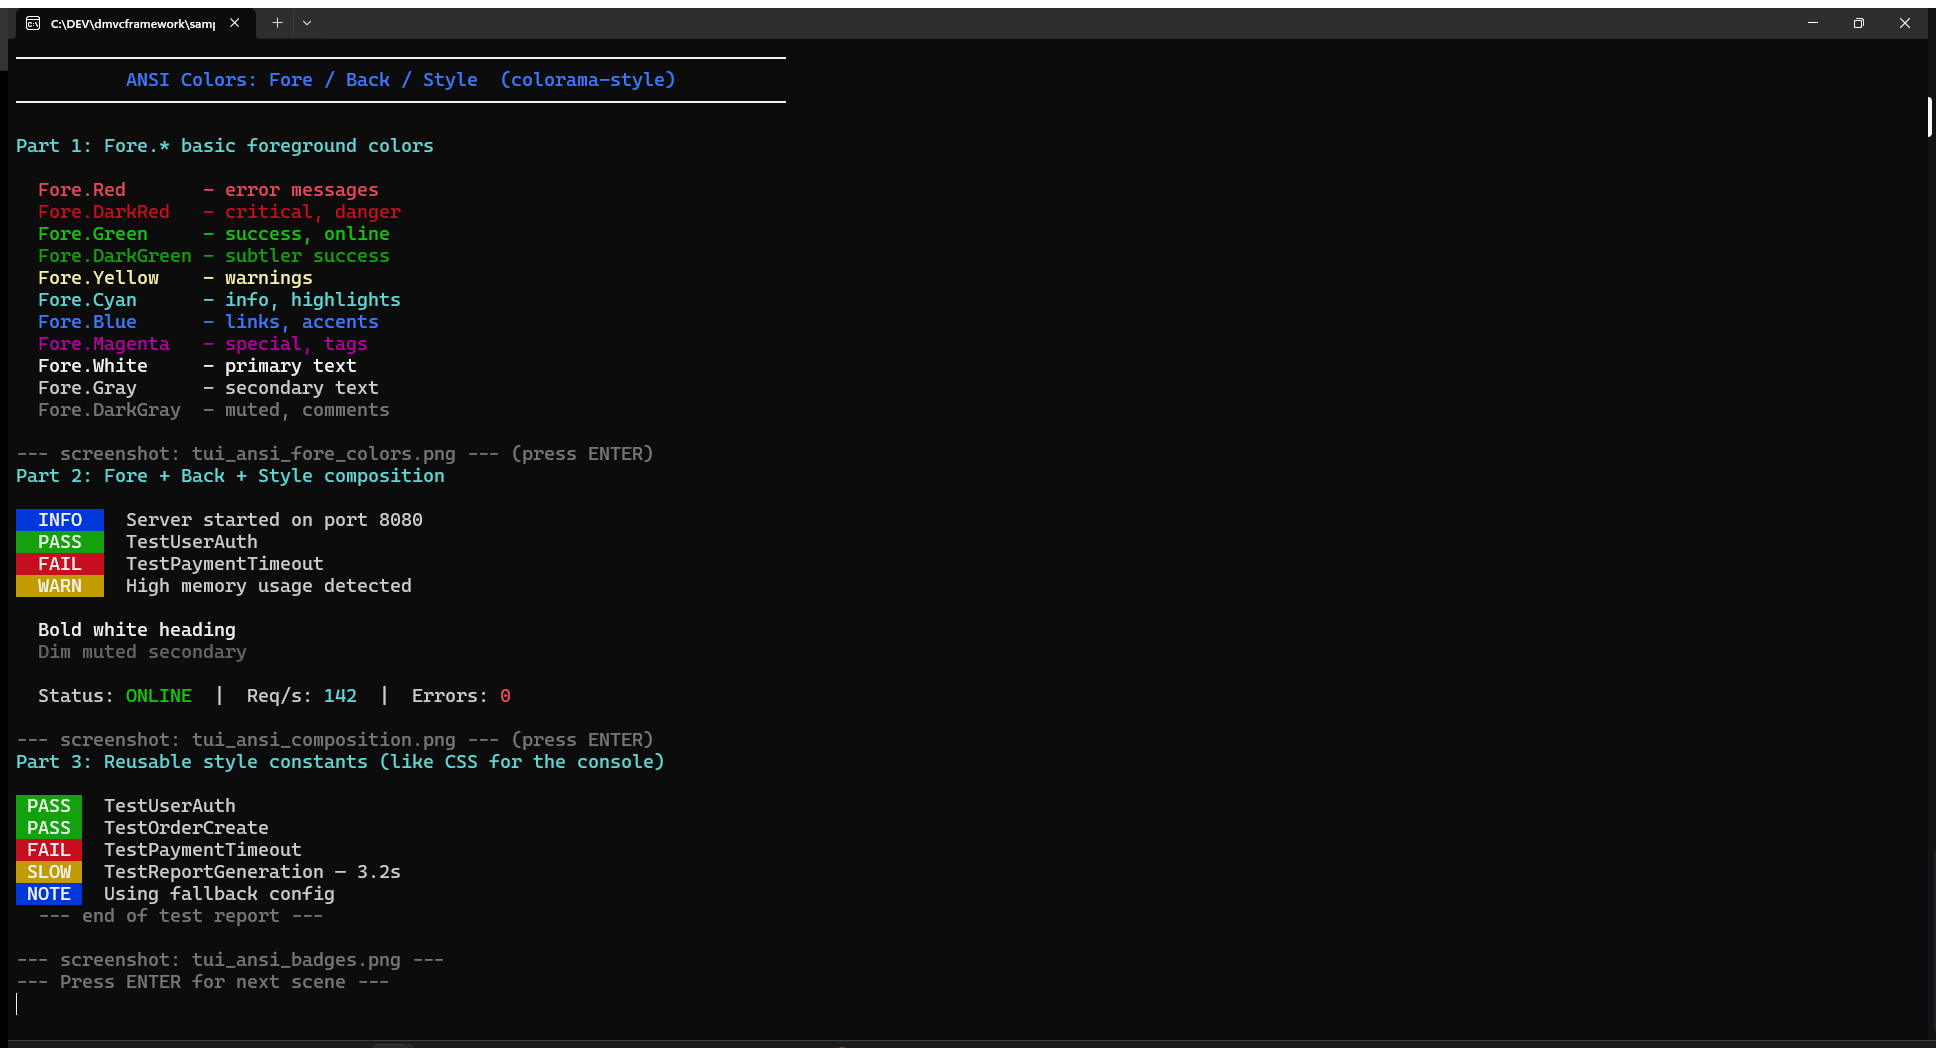Click '--- end of test report ---'
Image resolution: width=1936 pixels, height=1048 pixels.
(x=181, y=916)
